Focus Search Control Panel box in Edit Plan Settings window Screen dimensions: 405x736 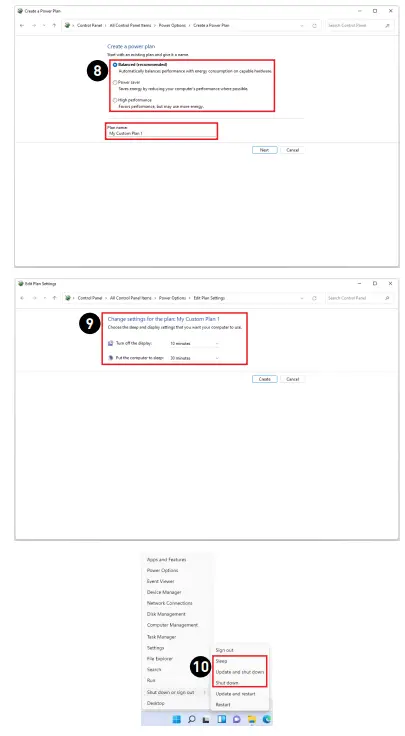pyautogui.click(x=359, y=298)
